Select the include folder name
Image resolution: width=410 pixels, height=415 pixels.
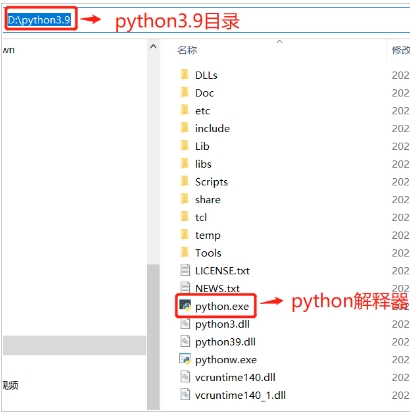[212, 128]
